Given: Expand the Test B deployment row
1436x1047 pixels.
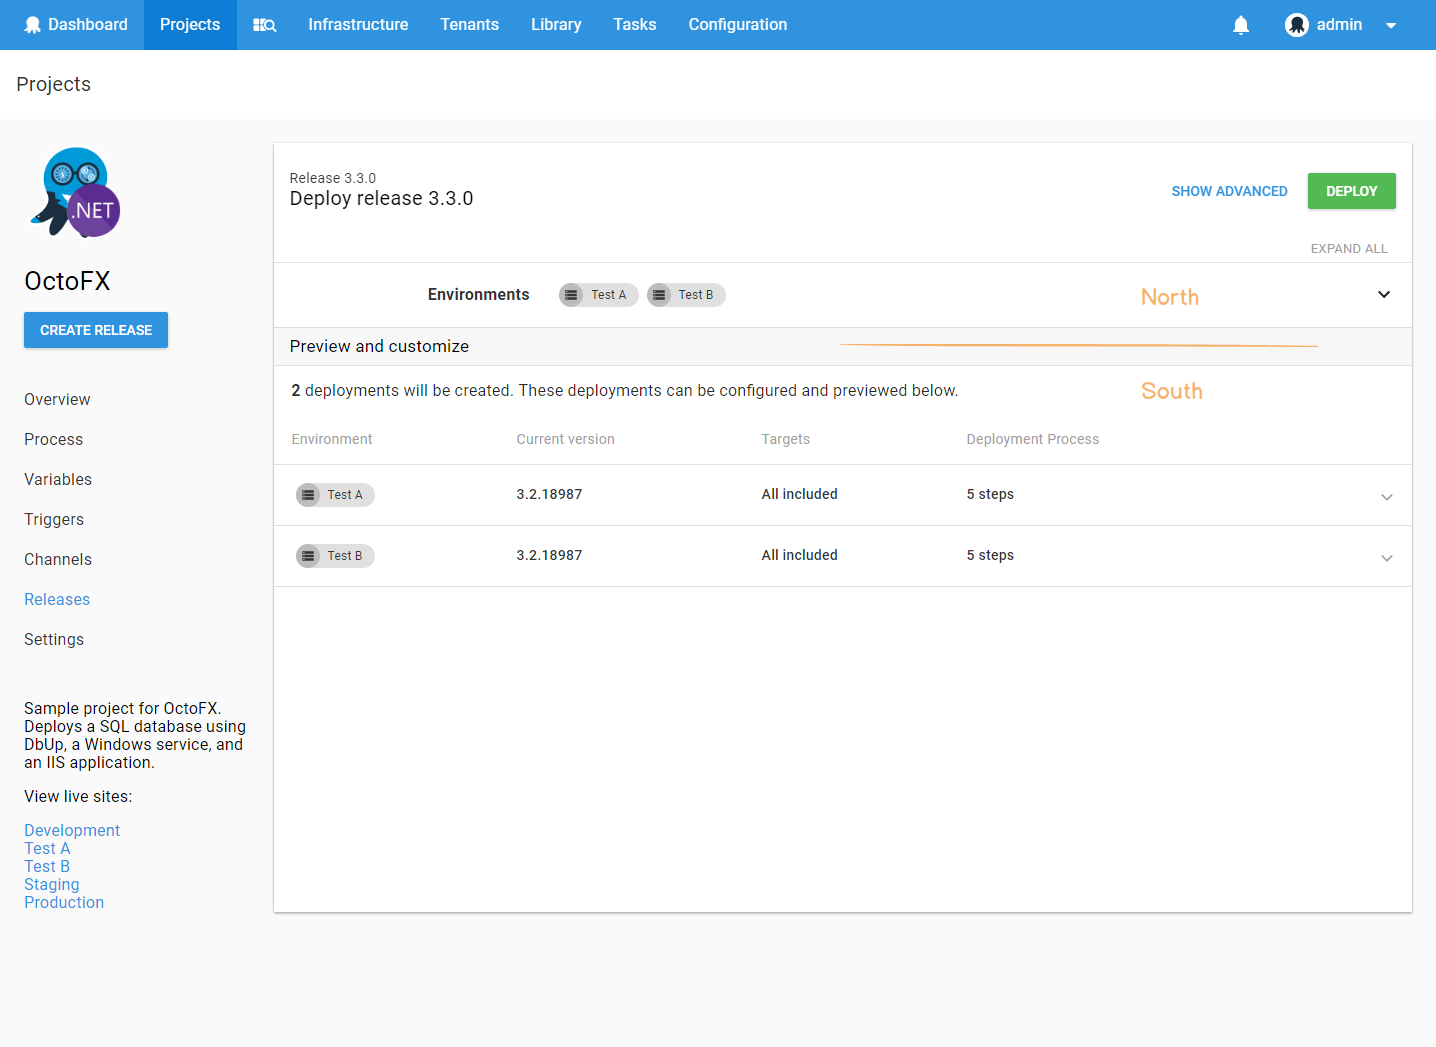Looking at the screenshot, I should coord(1387,557).
